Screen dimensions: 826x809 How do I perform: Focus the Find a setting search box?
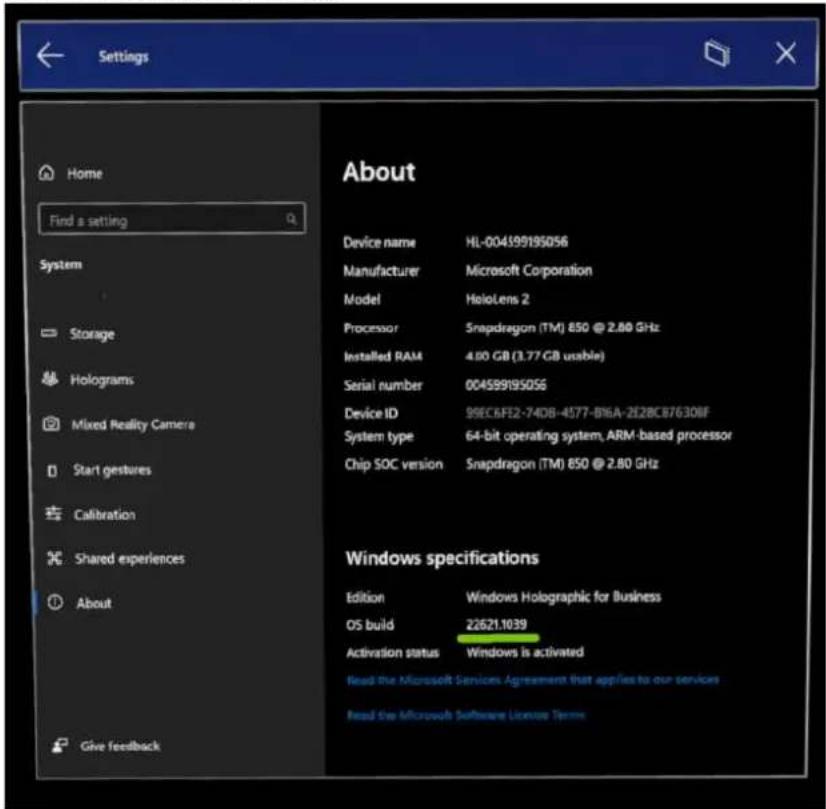(x=172, y=219)
